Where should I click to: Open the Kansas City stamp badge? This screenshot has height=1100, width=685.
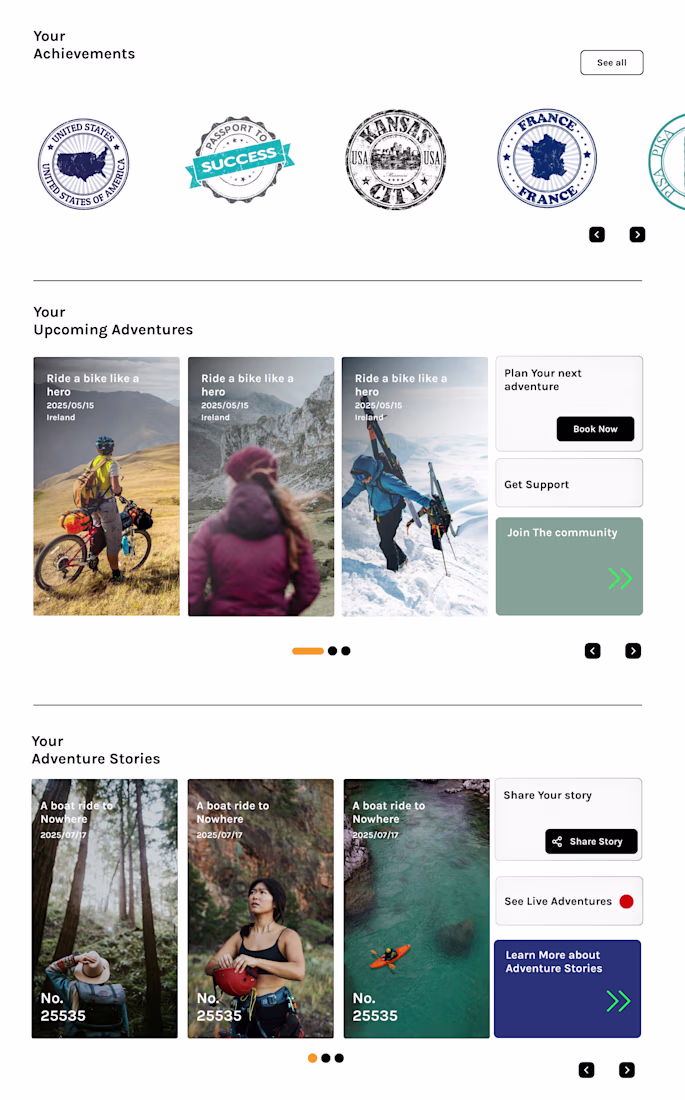396,159
